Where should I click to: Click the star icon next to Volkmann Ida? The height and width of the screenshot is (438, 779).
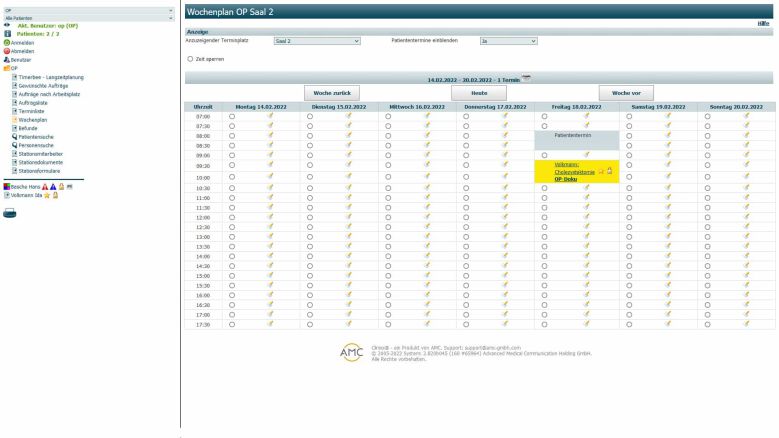click(x=46, y=195)
